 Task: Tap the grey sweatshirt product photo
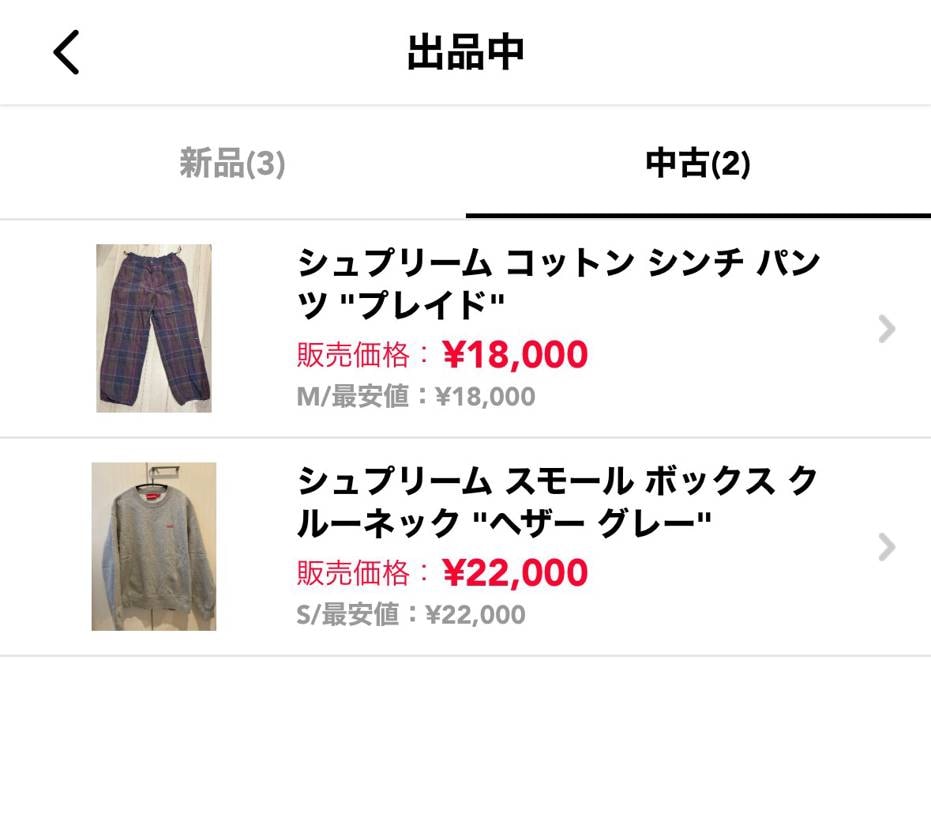[154, 547]
